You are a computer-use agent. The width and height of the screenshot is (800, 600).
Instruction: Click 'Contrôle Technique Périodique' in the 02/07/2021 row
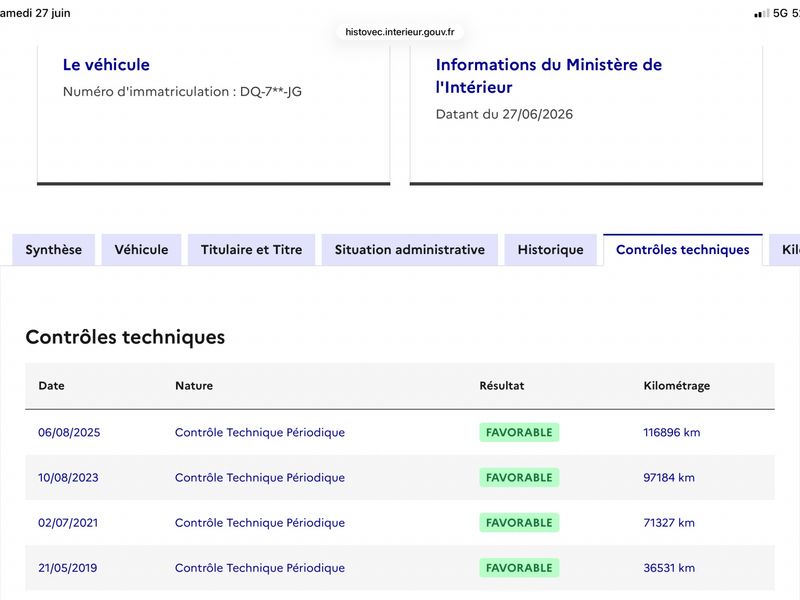(260, 523)
